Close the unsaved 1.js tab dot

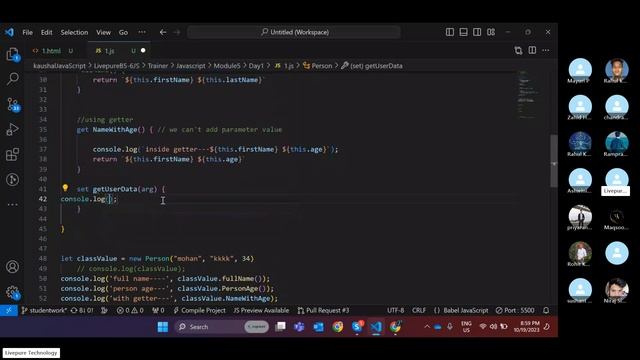[x=143, y=50]
